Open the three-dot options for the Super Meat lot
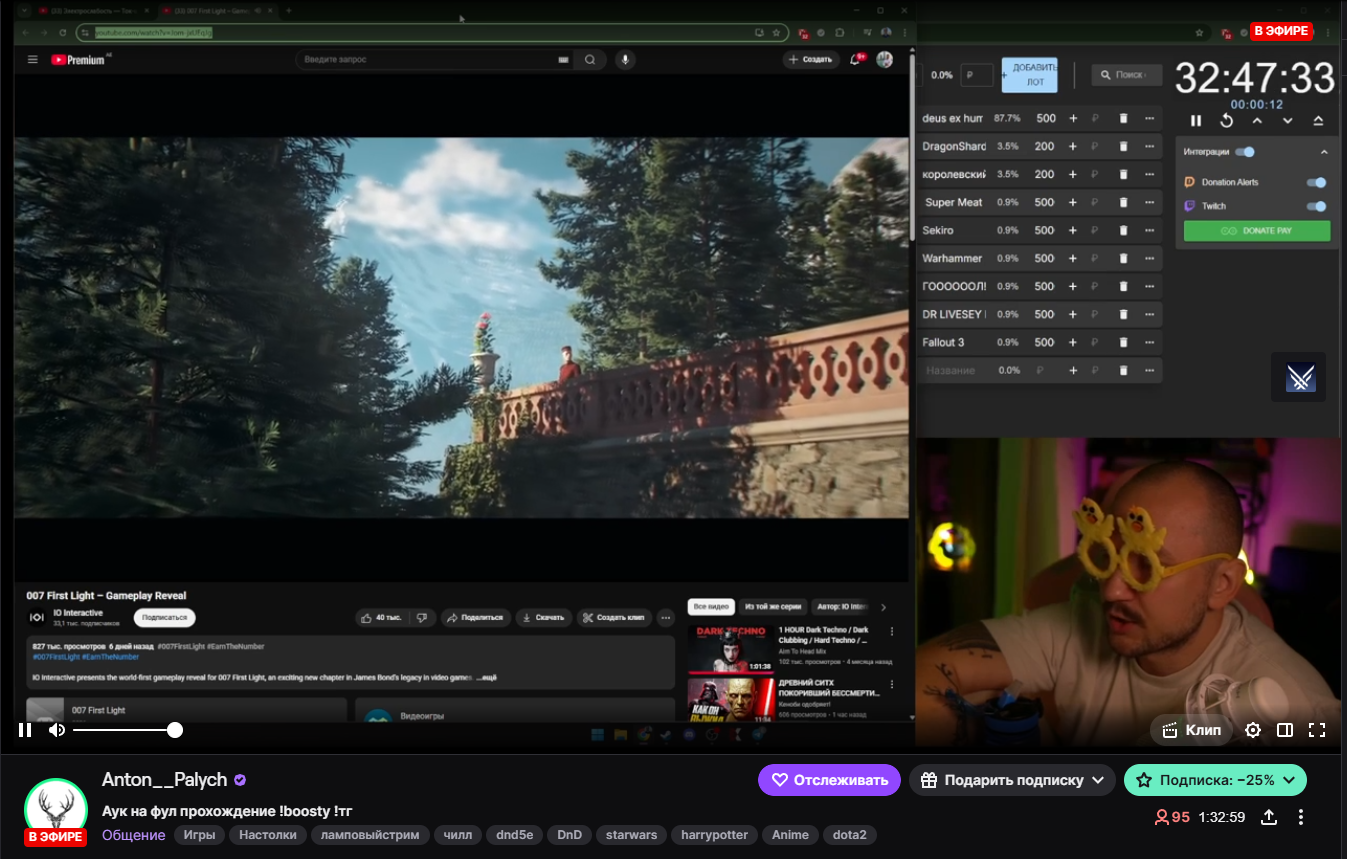 pos(1149,202)
